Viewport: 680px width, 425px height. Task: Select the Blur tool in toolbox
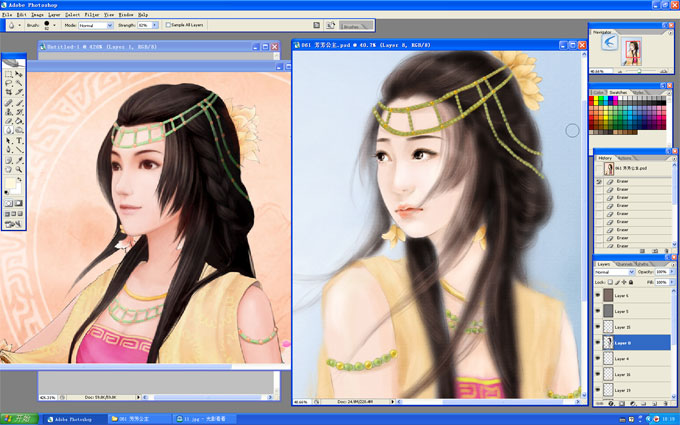click(x=8, y=130)
